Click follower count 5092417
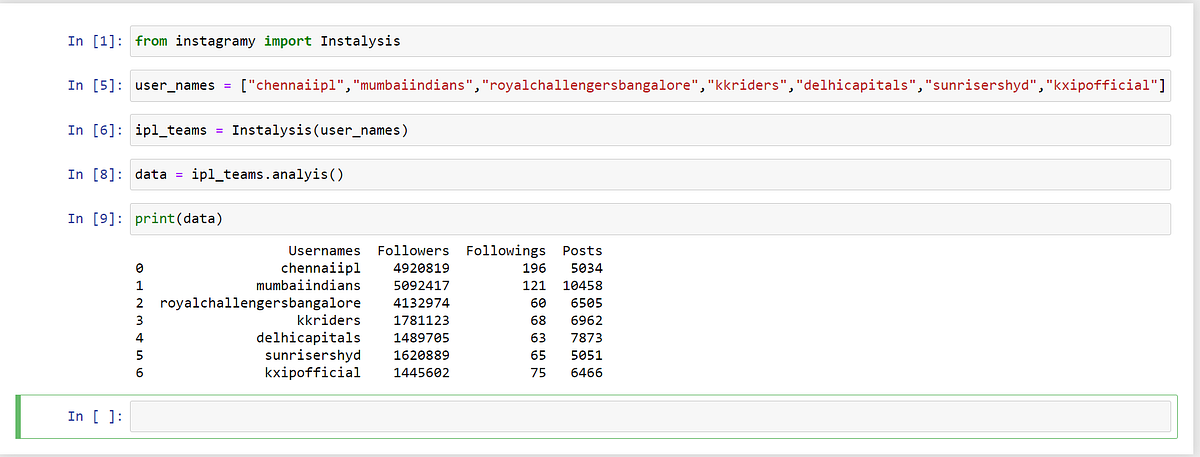The width and height of the screenshot is (1200, 457). point(421,285)
